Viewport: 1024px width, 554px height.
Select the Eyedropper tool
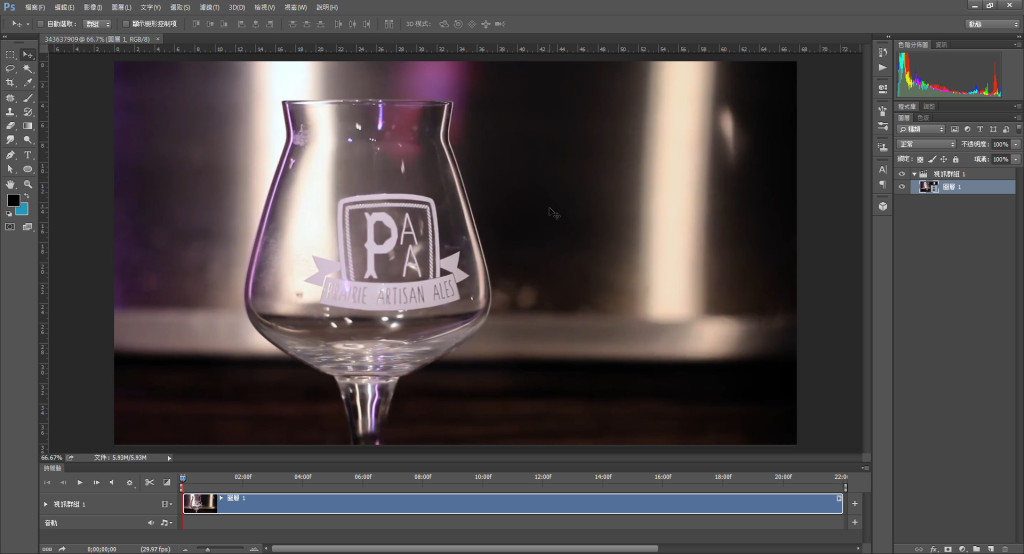click(27, 83)
